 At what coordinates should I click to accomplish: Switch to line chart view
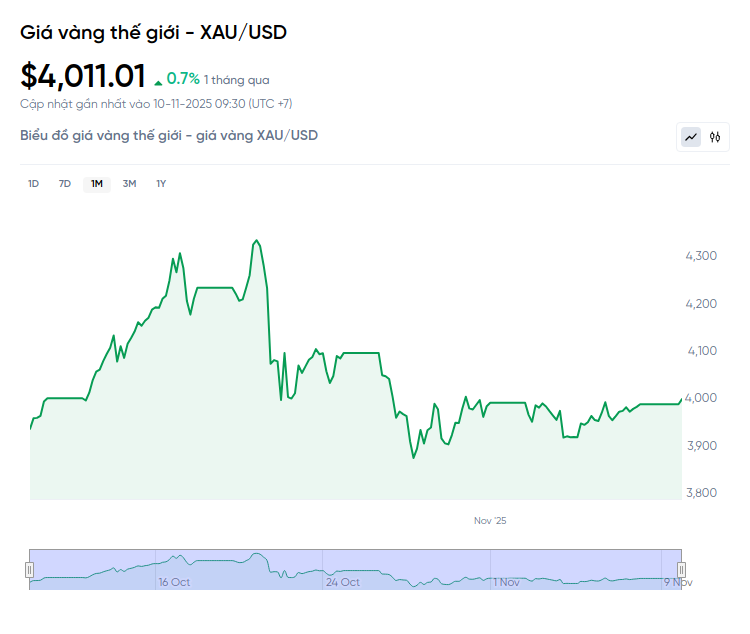691,137
